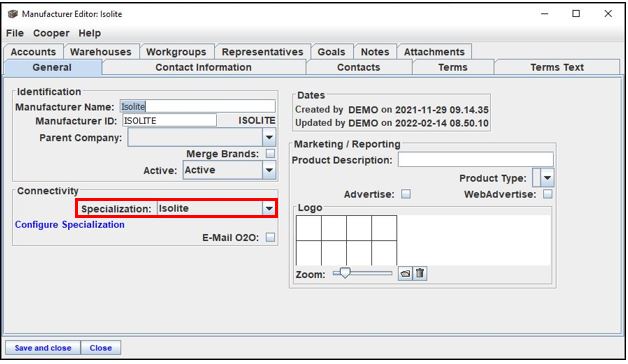Click the updated date 2022-02-14 08.50.10
This screenshot has width=628, height=364.
pyautogui.click(x=442, y=123)
